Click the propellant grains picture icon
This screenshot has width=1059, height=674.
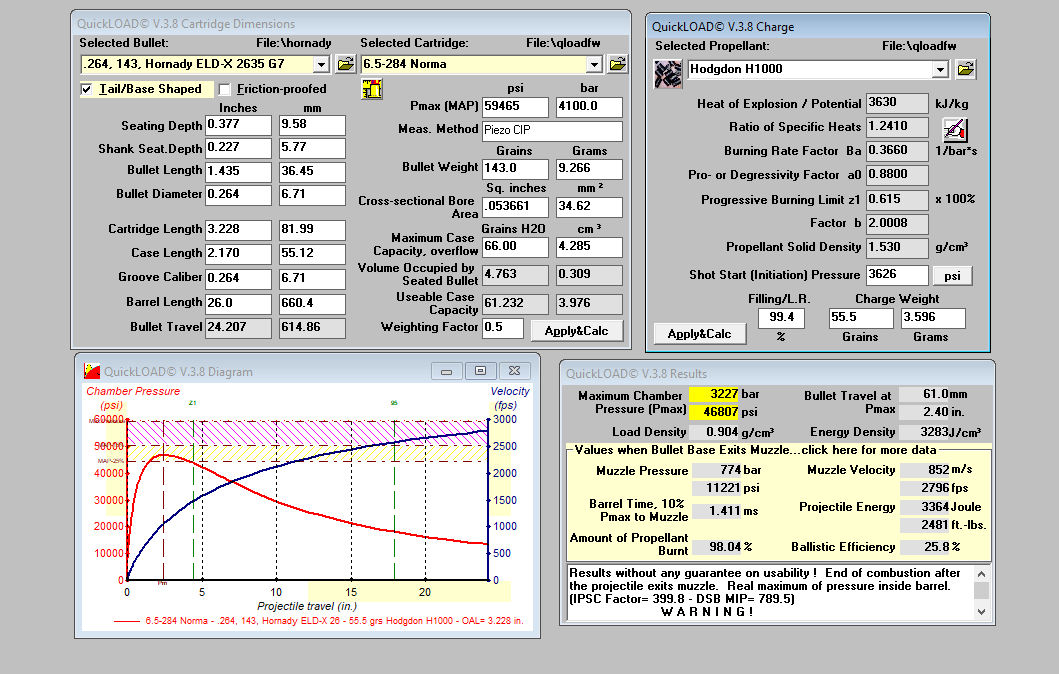[x=668, y=73]
